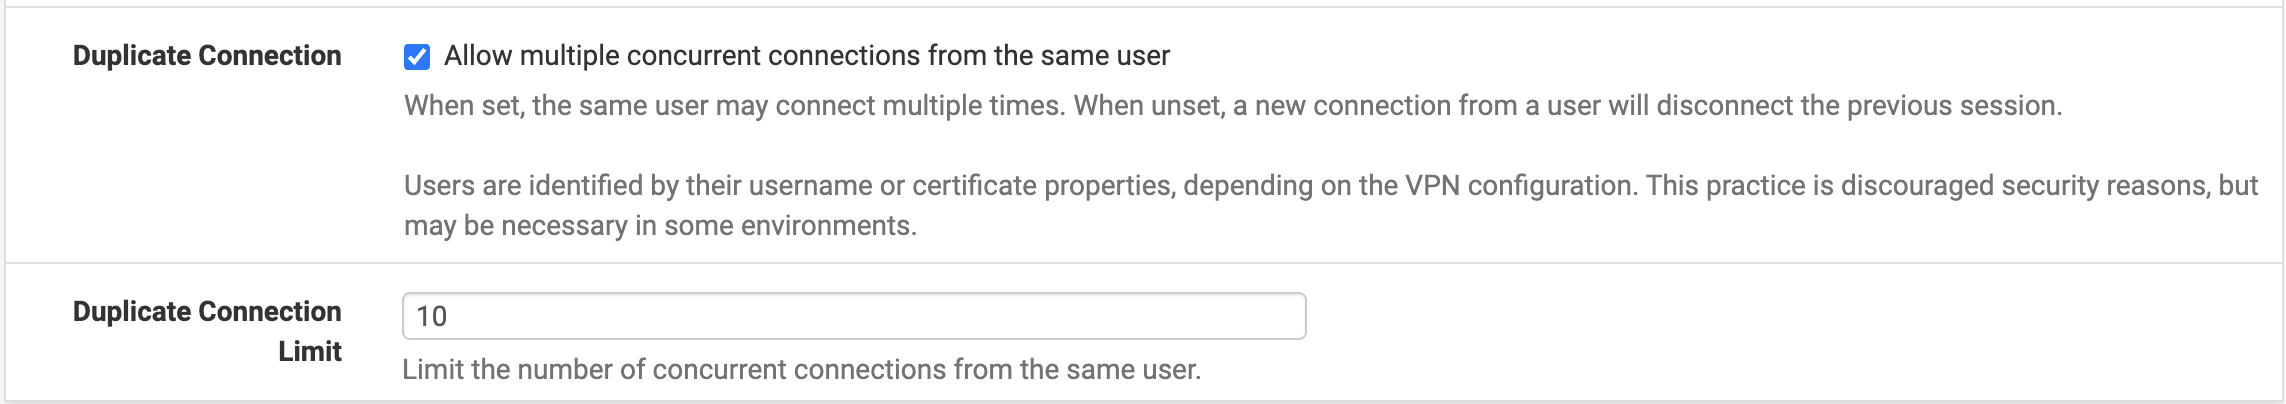Click the value 10 in the limit field
The height and width of the screenshot is (404, 2286).
(x=432, y=317)
